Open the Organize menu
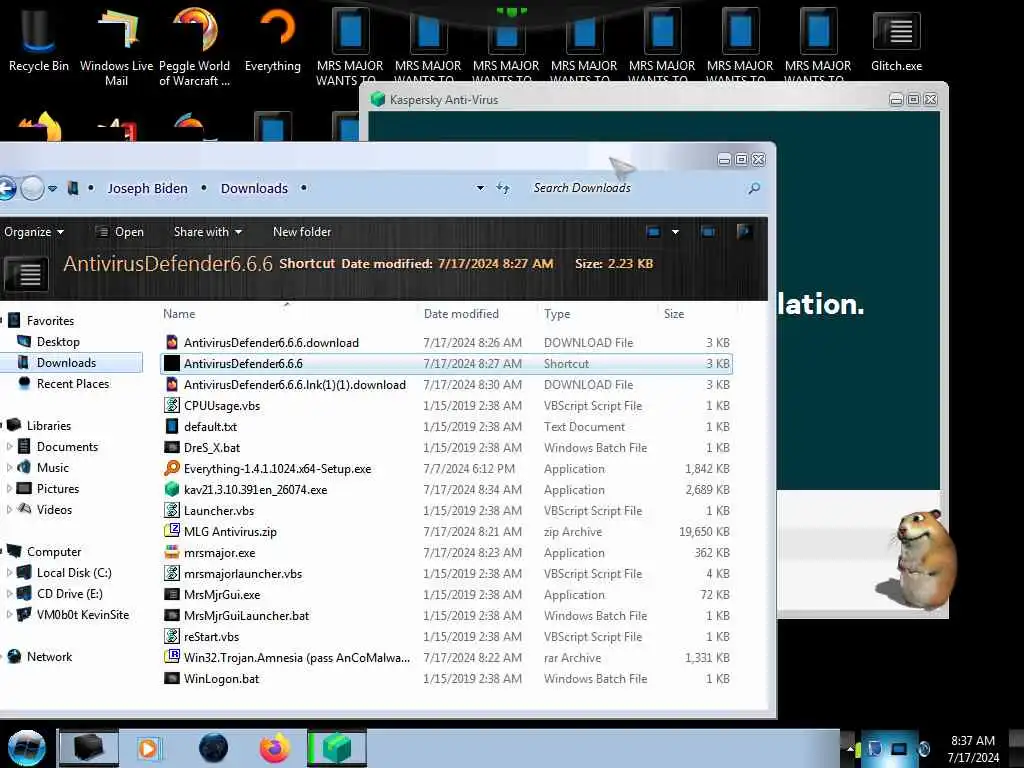Viewport: 1024px width, 768px height. (34, 232)
